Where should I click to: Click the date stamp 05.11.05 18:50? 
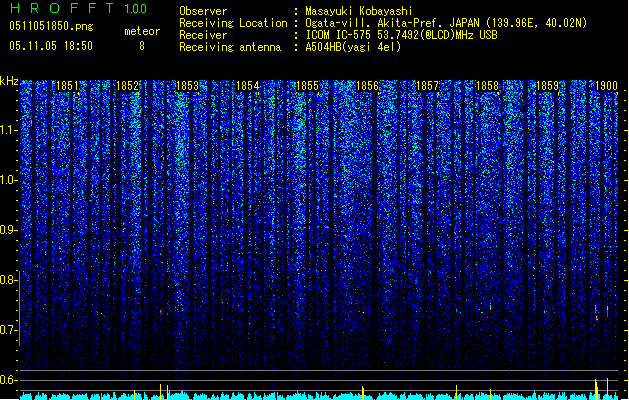point(51,46)
